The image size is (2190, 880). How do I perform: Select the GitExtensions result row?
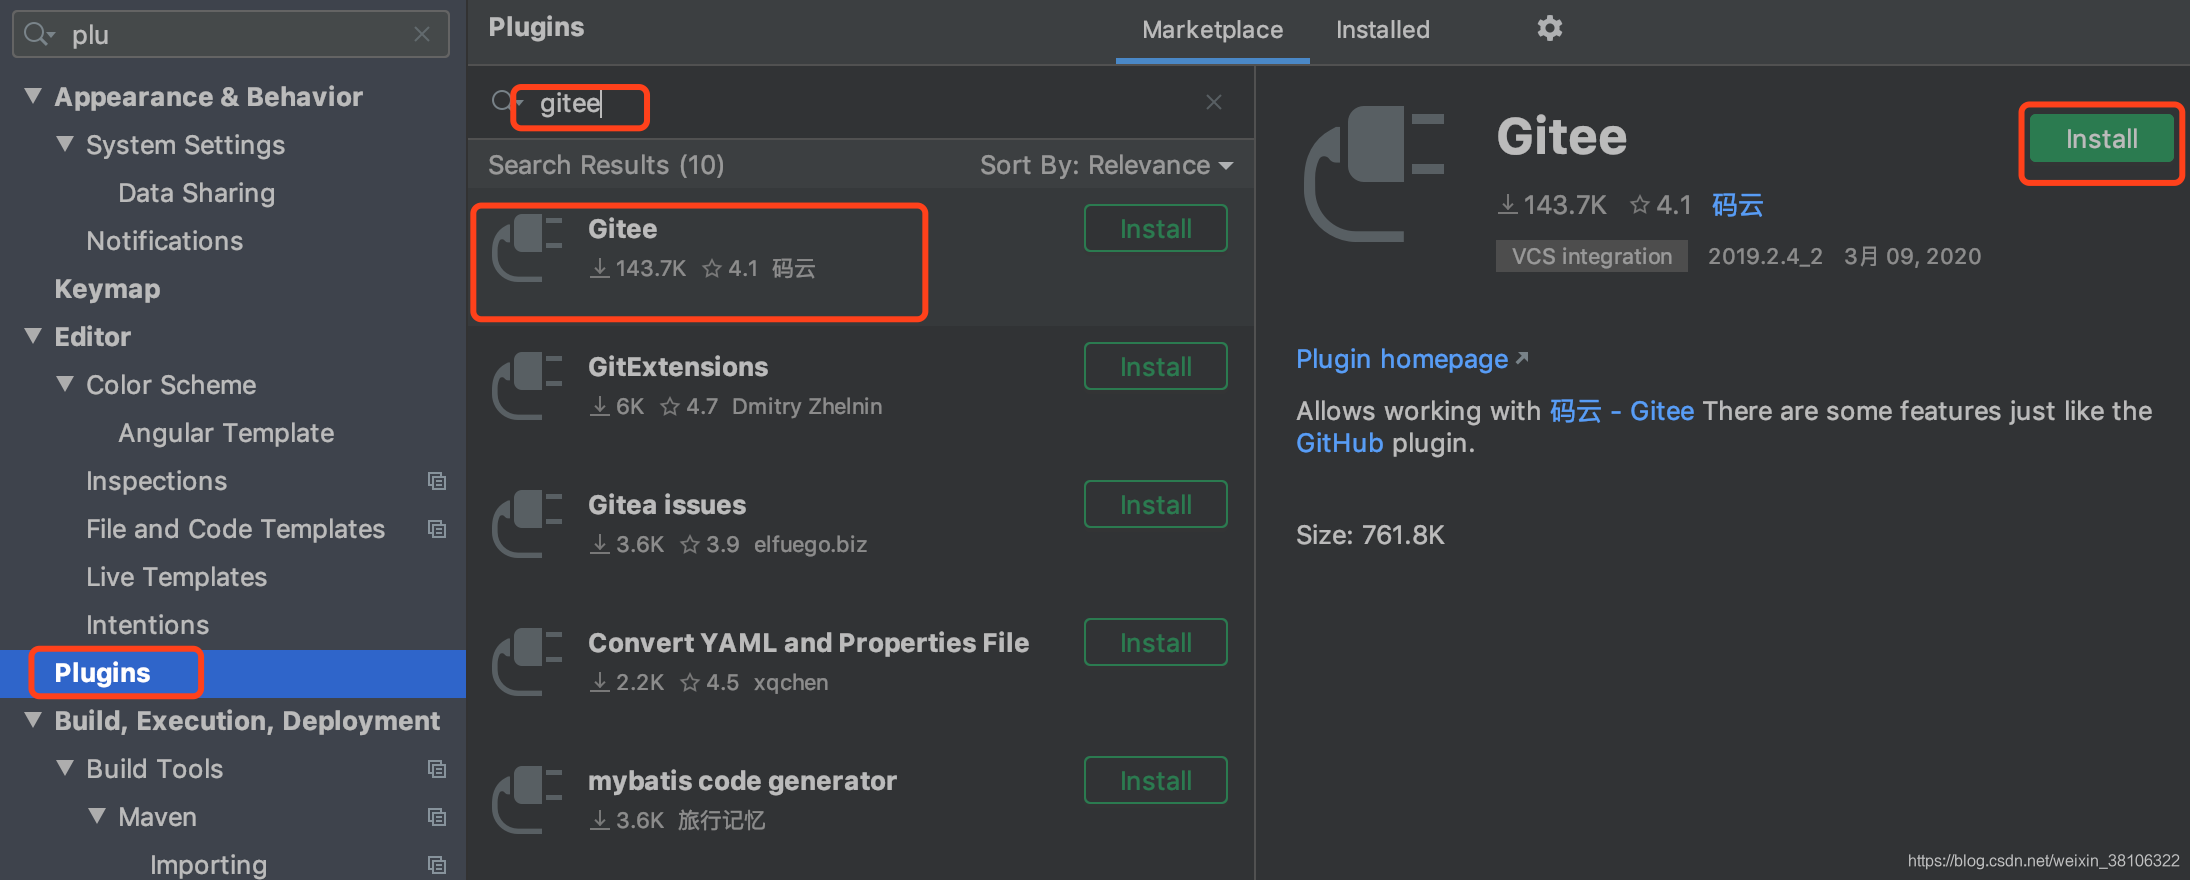[x=861, y=397]
